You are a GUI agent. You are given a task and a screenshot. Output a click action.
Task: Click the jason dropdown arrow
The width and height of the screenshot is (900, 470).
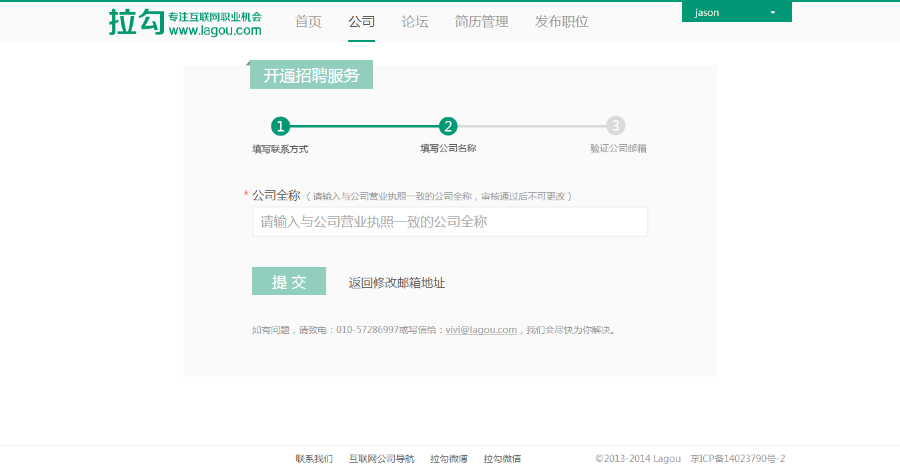point(773,13)
